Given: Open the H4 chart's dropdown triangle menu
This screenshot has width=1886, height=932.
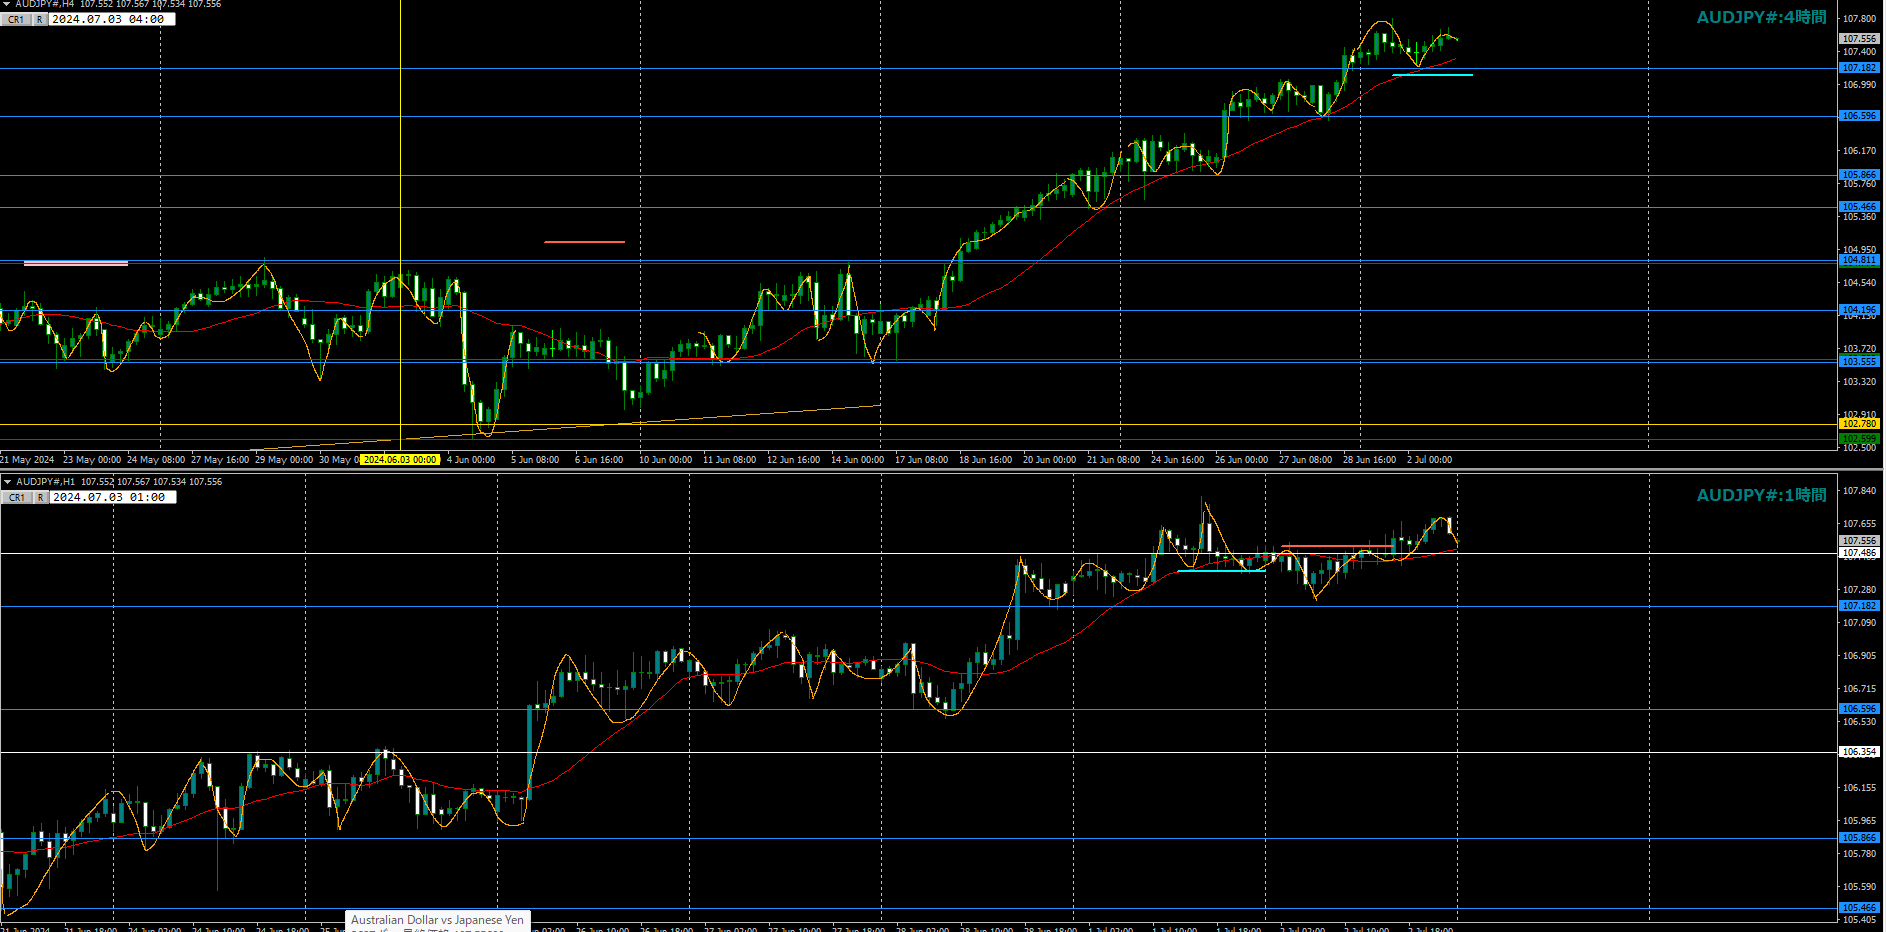Looking at the screenshot, I should [7, 4].
